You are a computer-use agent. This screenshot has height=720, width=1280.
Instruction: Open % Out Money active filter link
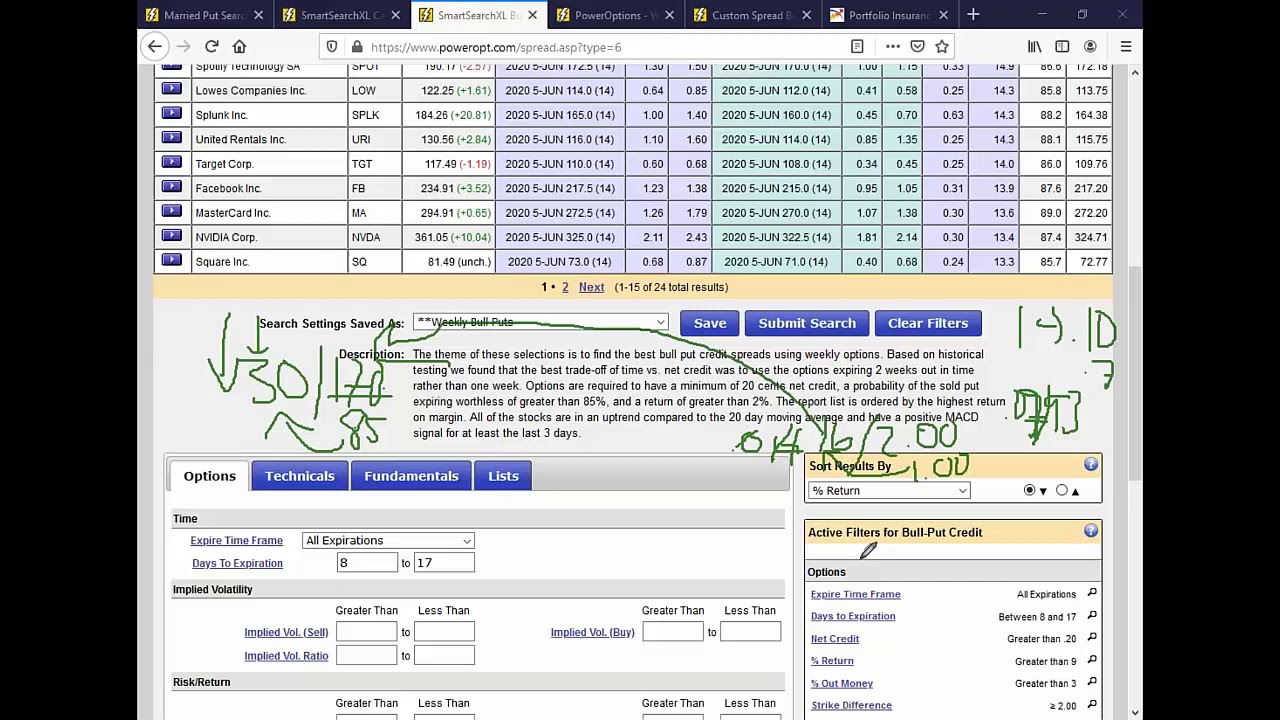842,683
